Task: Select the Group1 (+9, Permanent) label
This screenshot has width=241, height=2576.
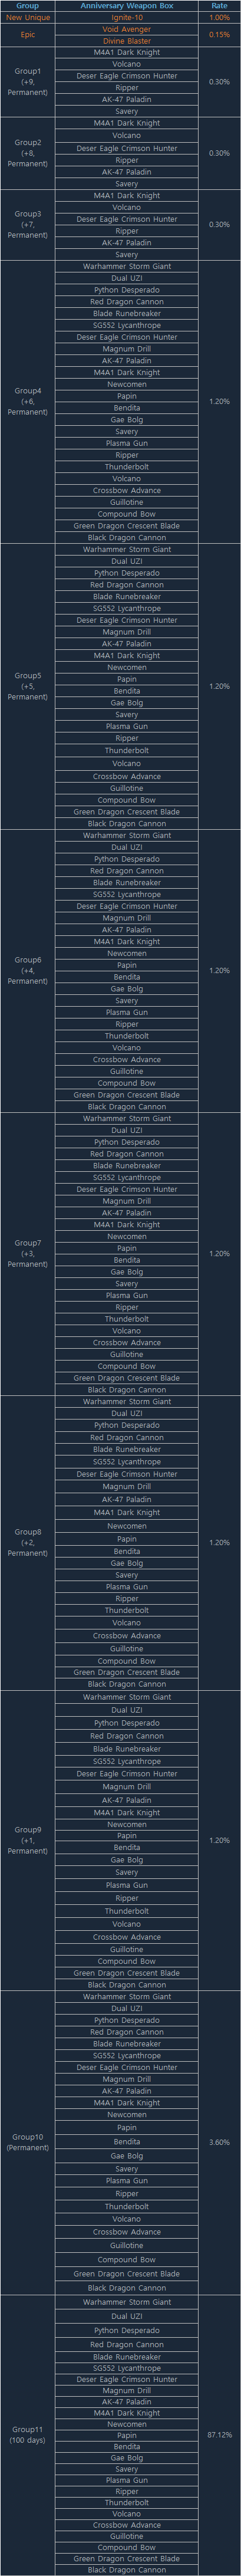Action: (x=27, y=82)
